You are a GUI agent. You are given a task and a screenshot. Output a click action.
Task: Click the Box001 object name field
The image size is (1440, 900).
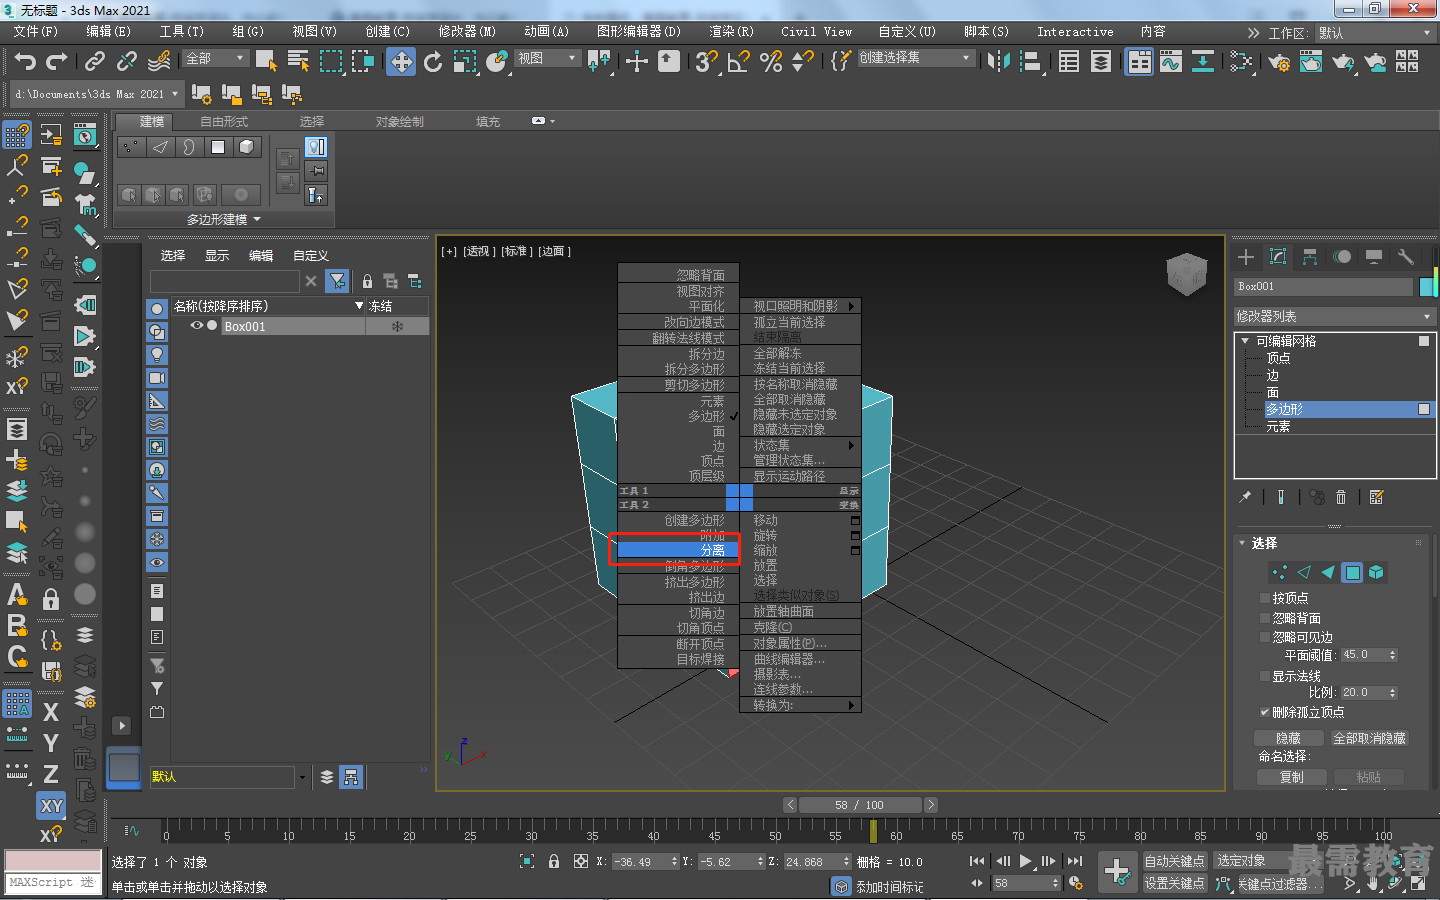pos(1324,287)
